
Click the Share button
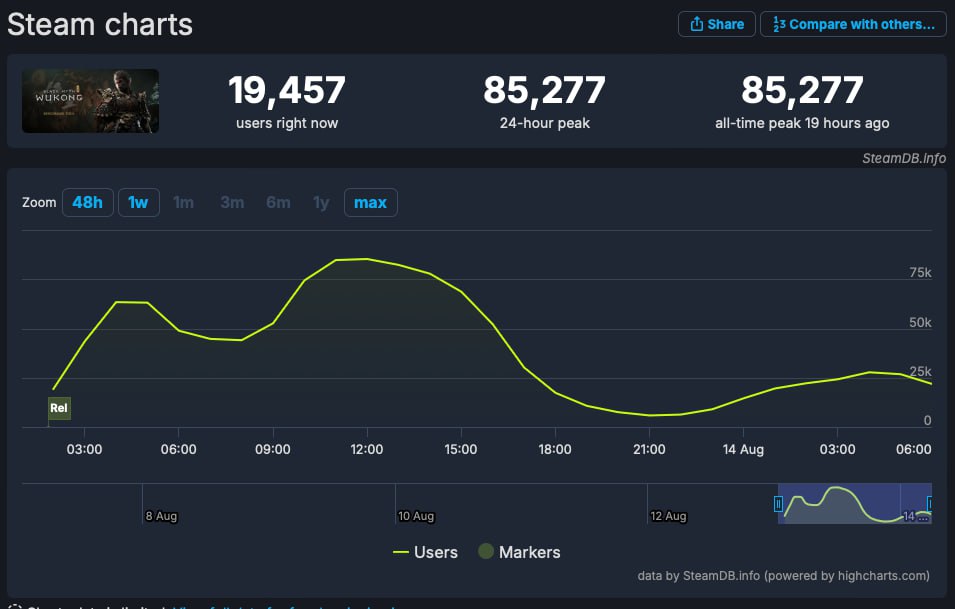717,24
